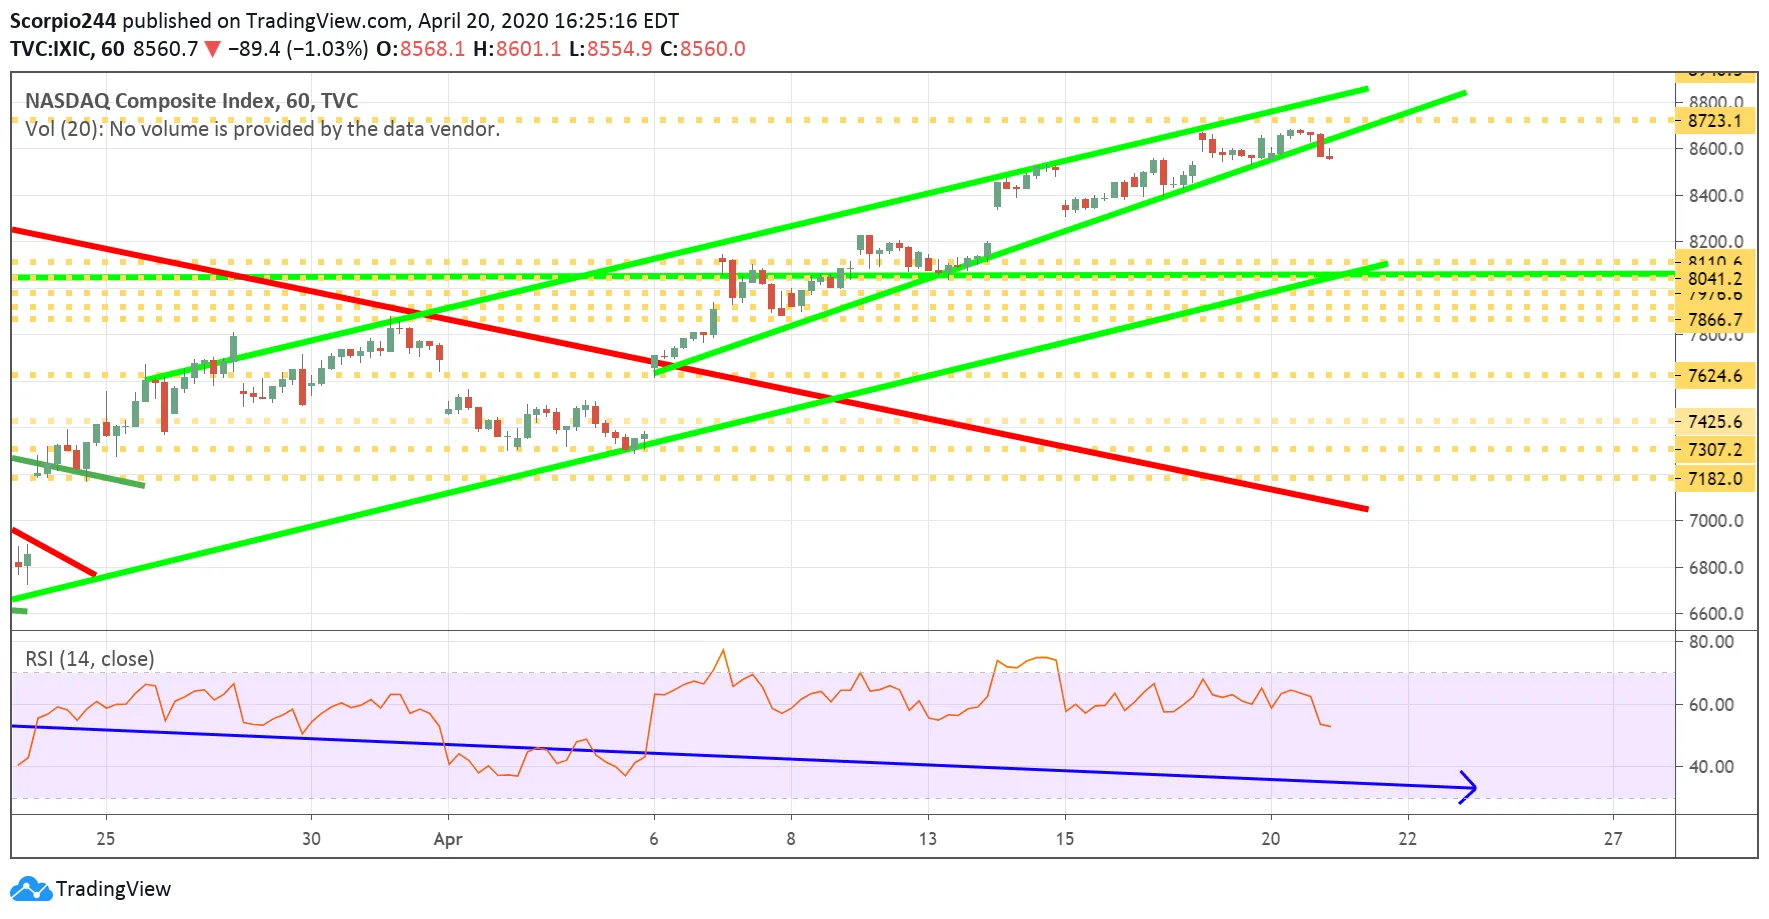Click the −89.4 (−1.03%) change value
This screenshot has height=919, width=1769.
click(298, 49)
